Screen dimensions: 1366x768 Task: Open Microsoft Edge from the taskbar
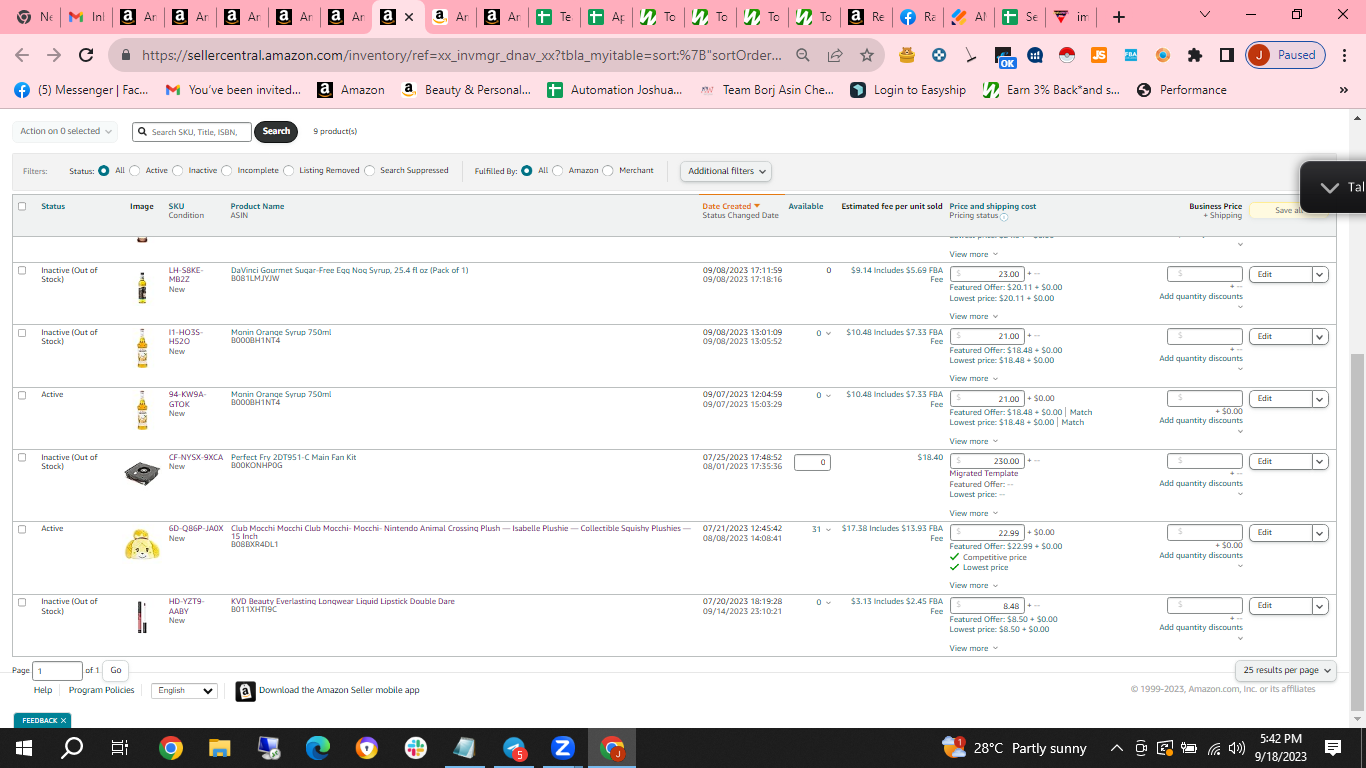pyautogui.click(x=318, y=748)
